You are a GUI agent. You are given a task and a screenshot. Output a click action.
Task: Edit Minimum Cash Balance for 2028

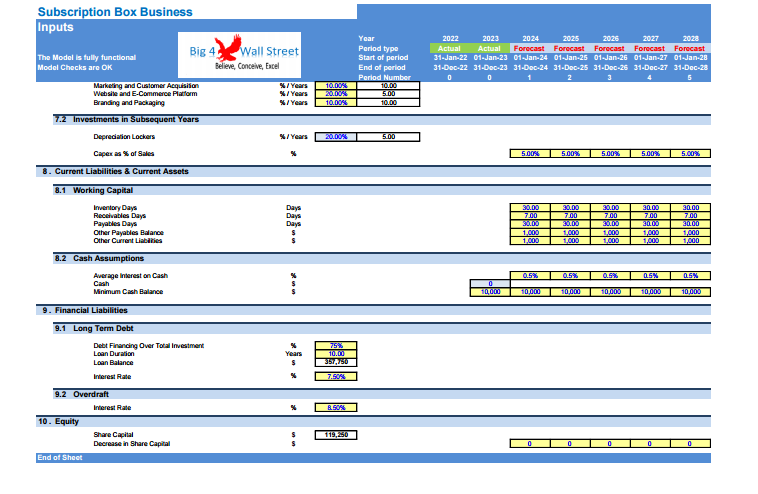690,292
